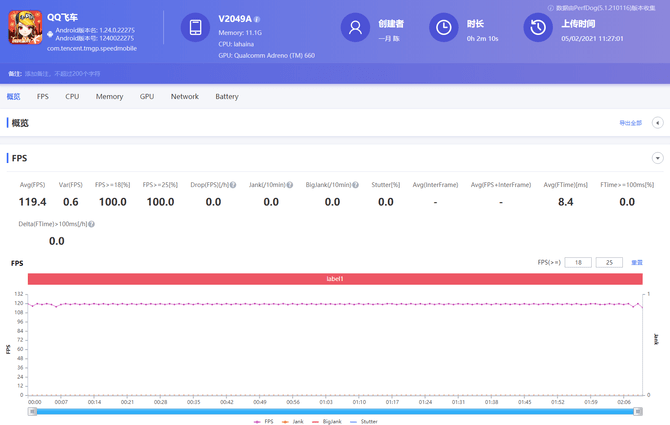This screenshot has width=670, height=425.
Task: Click the duration clock icon
Action: click(x=444, y=27)
